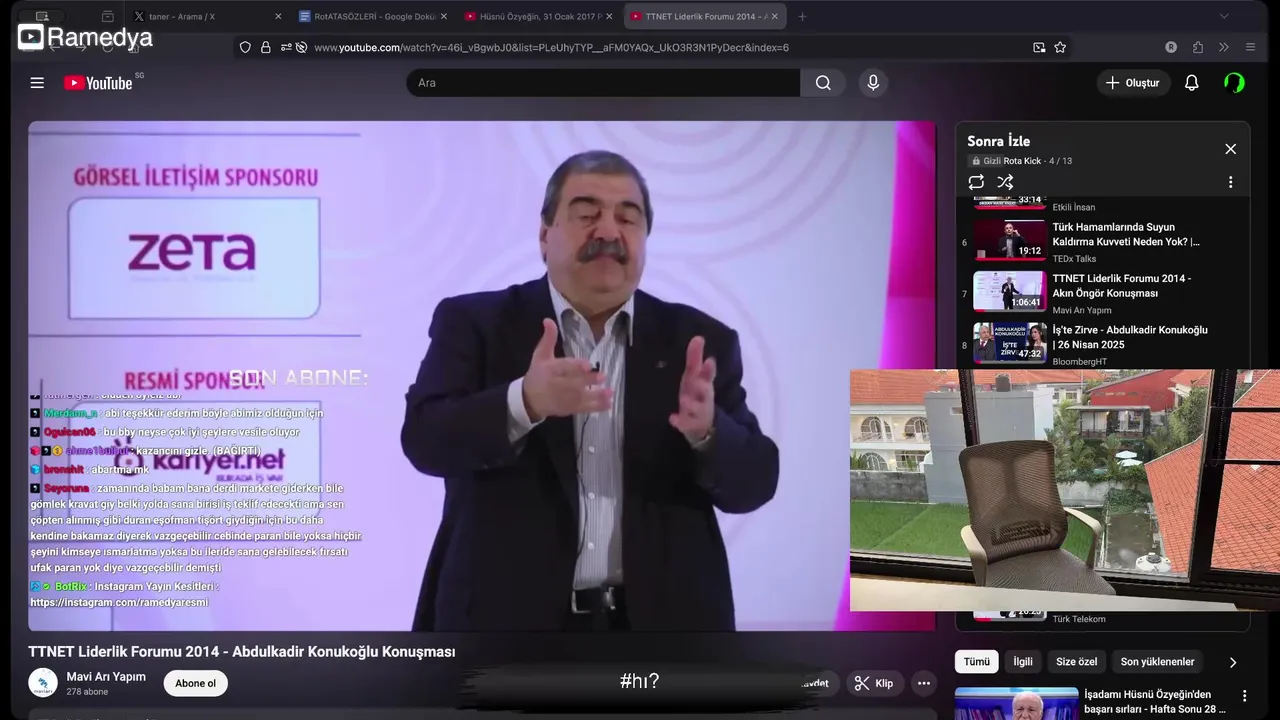Open the browser shield protection icon

[x=245, y=47]
